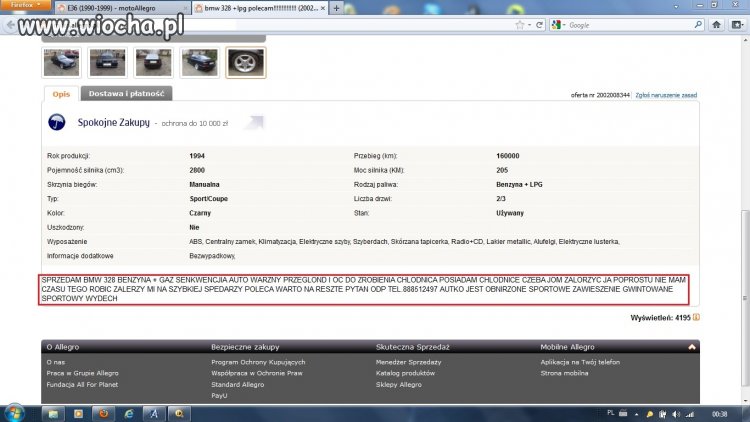750x422 pixels.
Task: Open Program Ochrony Kupujących link
Action: [258, 362]
